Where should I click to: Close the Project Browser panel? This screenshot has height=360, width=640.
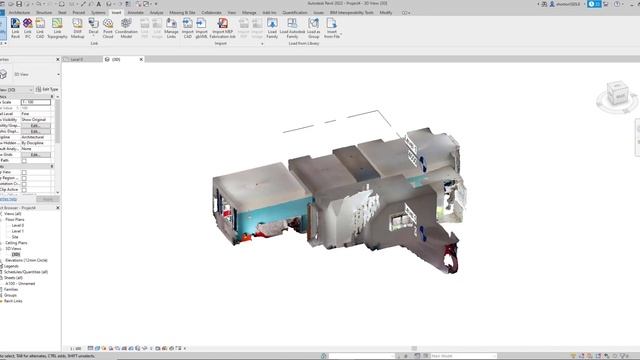click(58, 208)
